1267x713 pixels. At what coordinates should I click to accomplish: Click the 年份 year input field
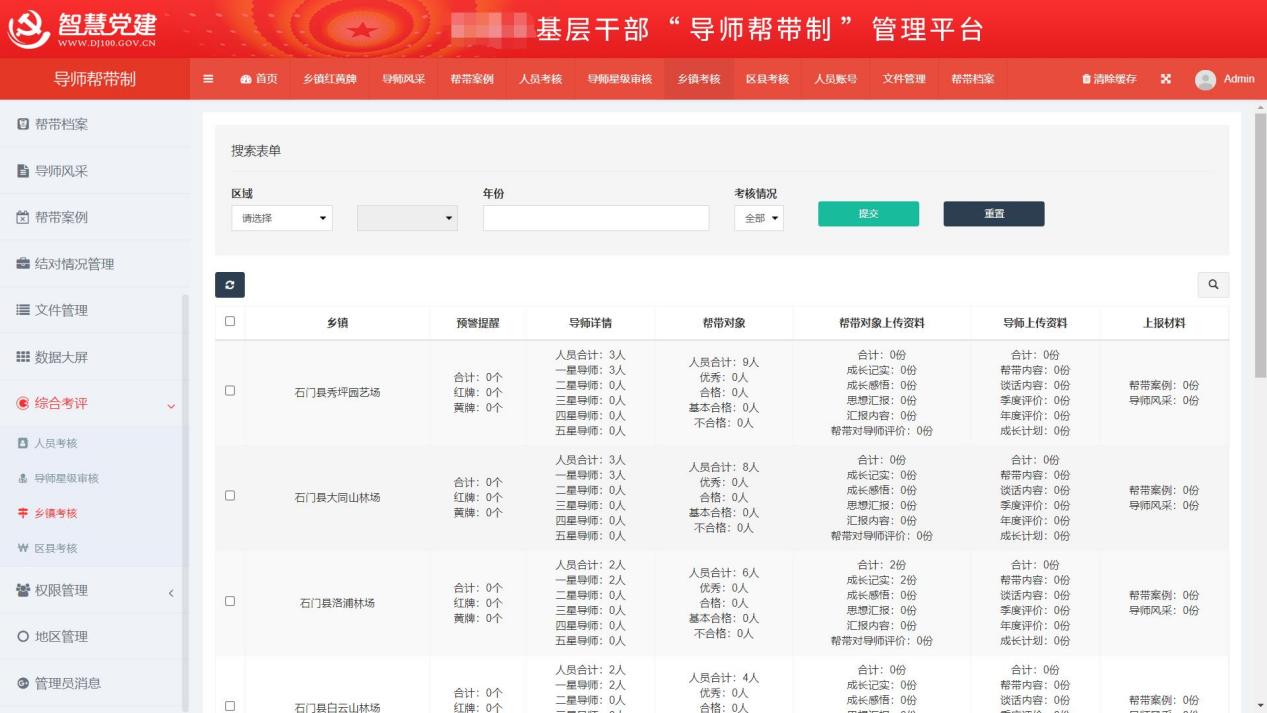click(x=593, y=217)
